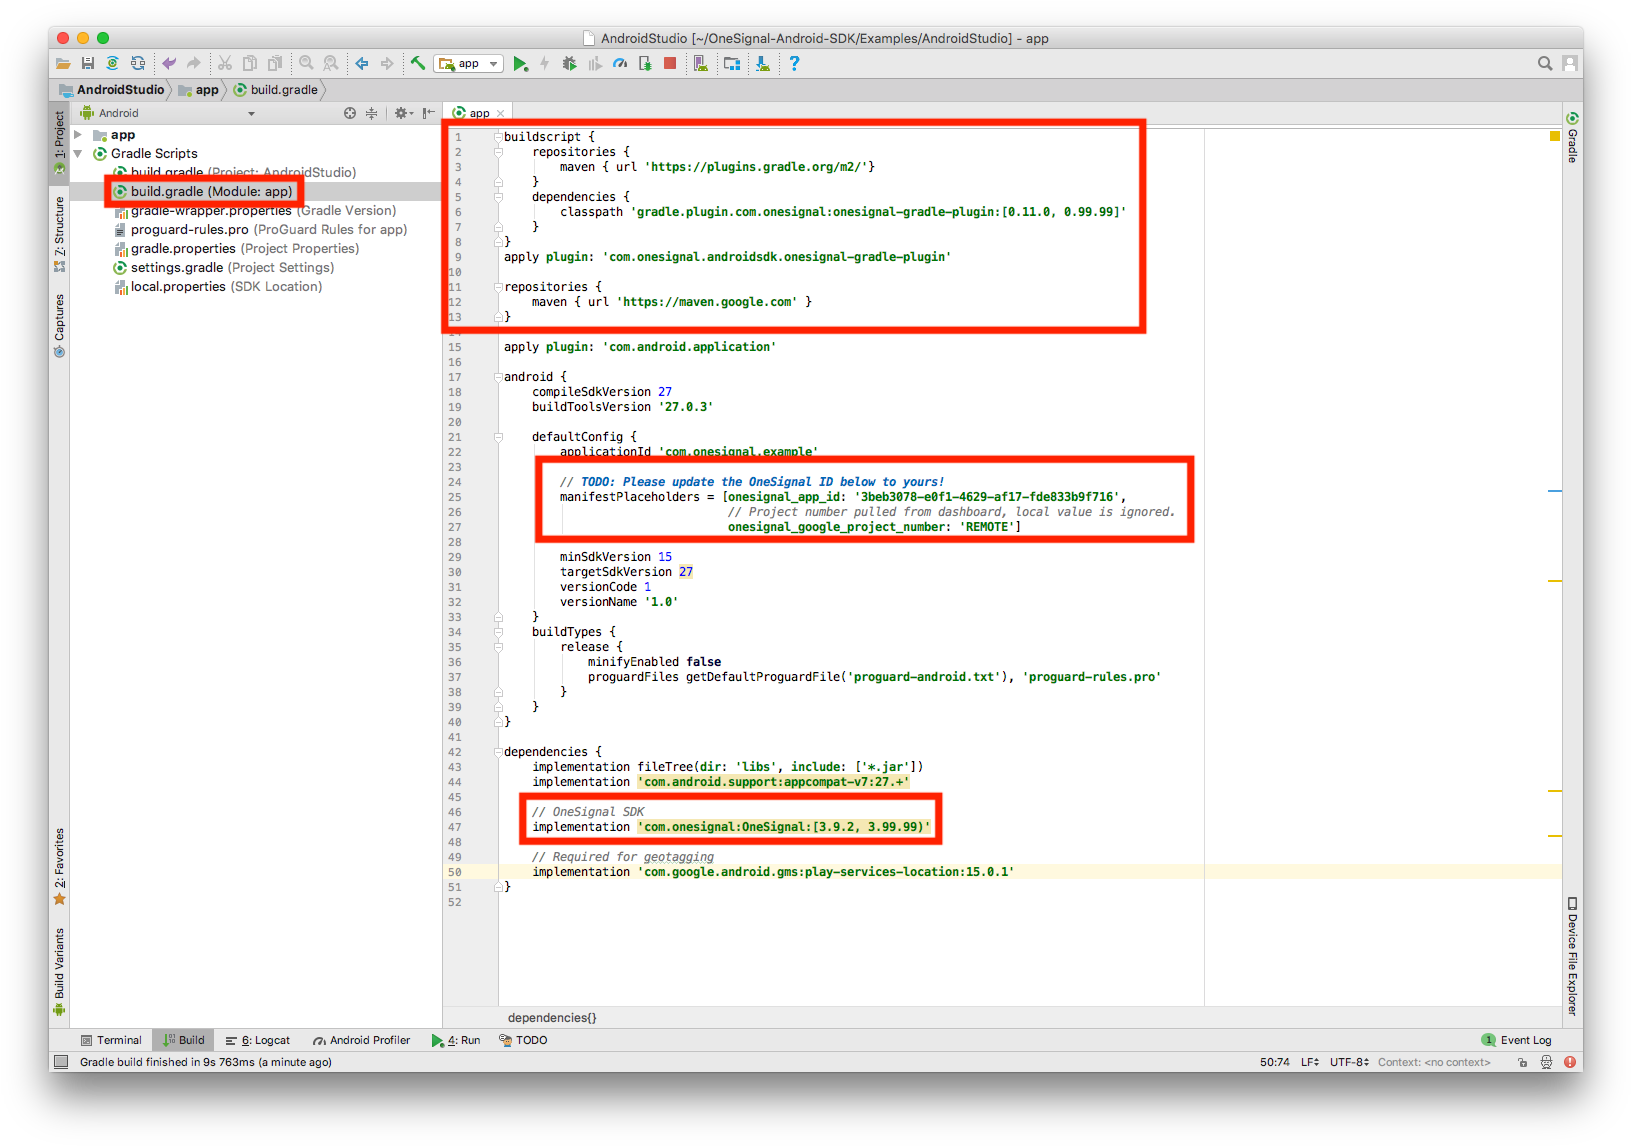The width and height of the screenshot is (1631, 1146).
Task: Click the yellow warning marker in editor stripe
Action: coord(1554,136)
